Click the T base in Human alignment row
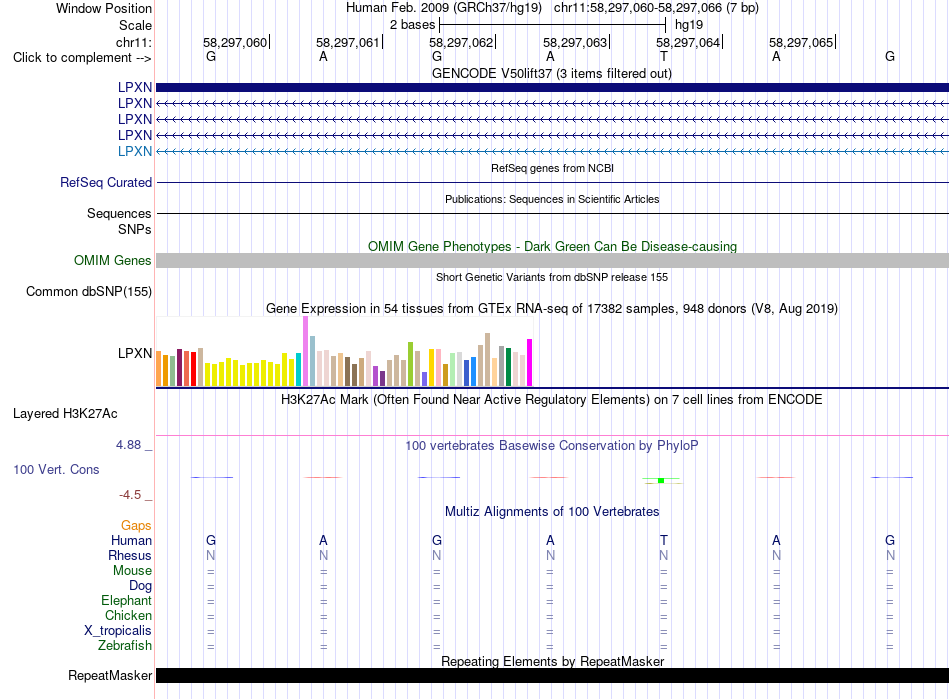Image resolution: width=950 pixels, height=699 pixels. coord(663,540)
